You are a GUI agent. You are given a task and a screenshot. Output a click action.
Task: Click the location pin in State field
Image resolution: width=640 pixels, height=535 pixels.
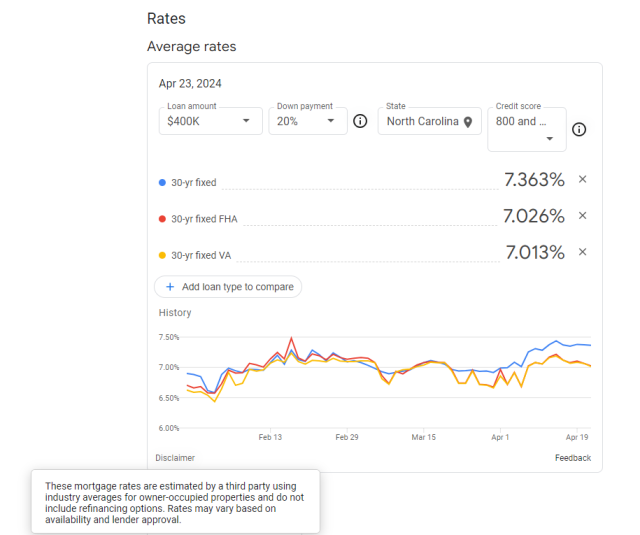(468, 122)
